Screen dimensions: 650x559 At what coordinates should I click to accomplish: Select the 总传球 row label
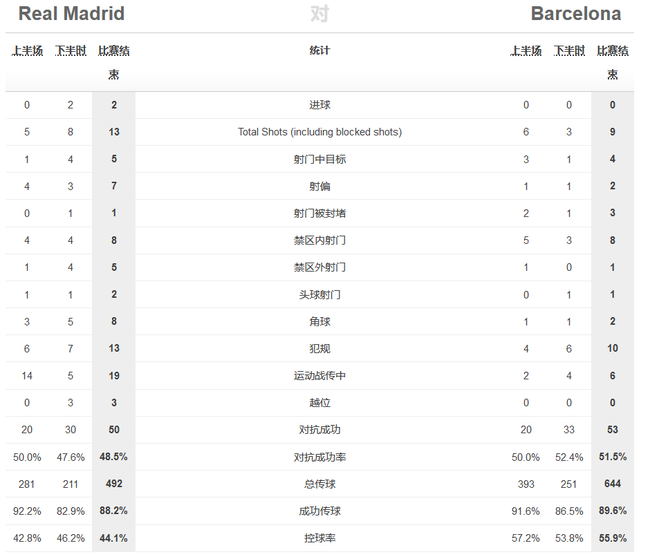(320, 484)
